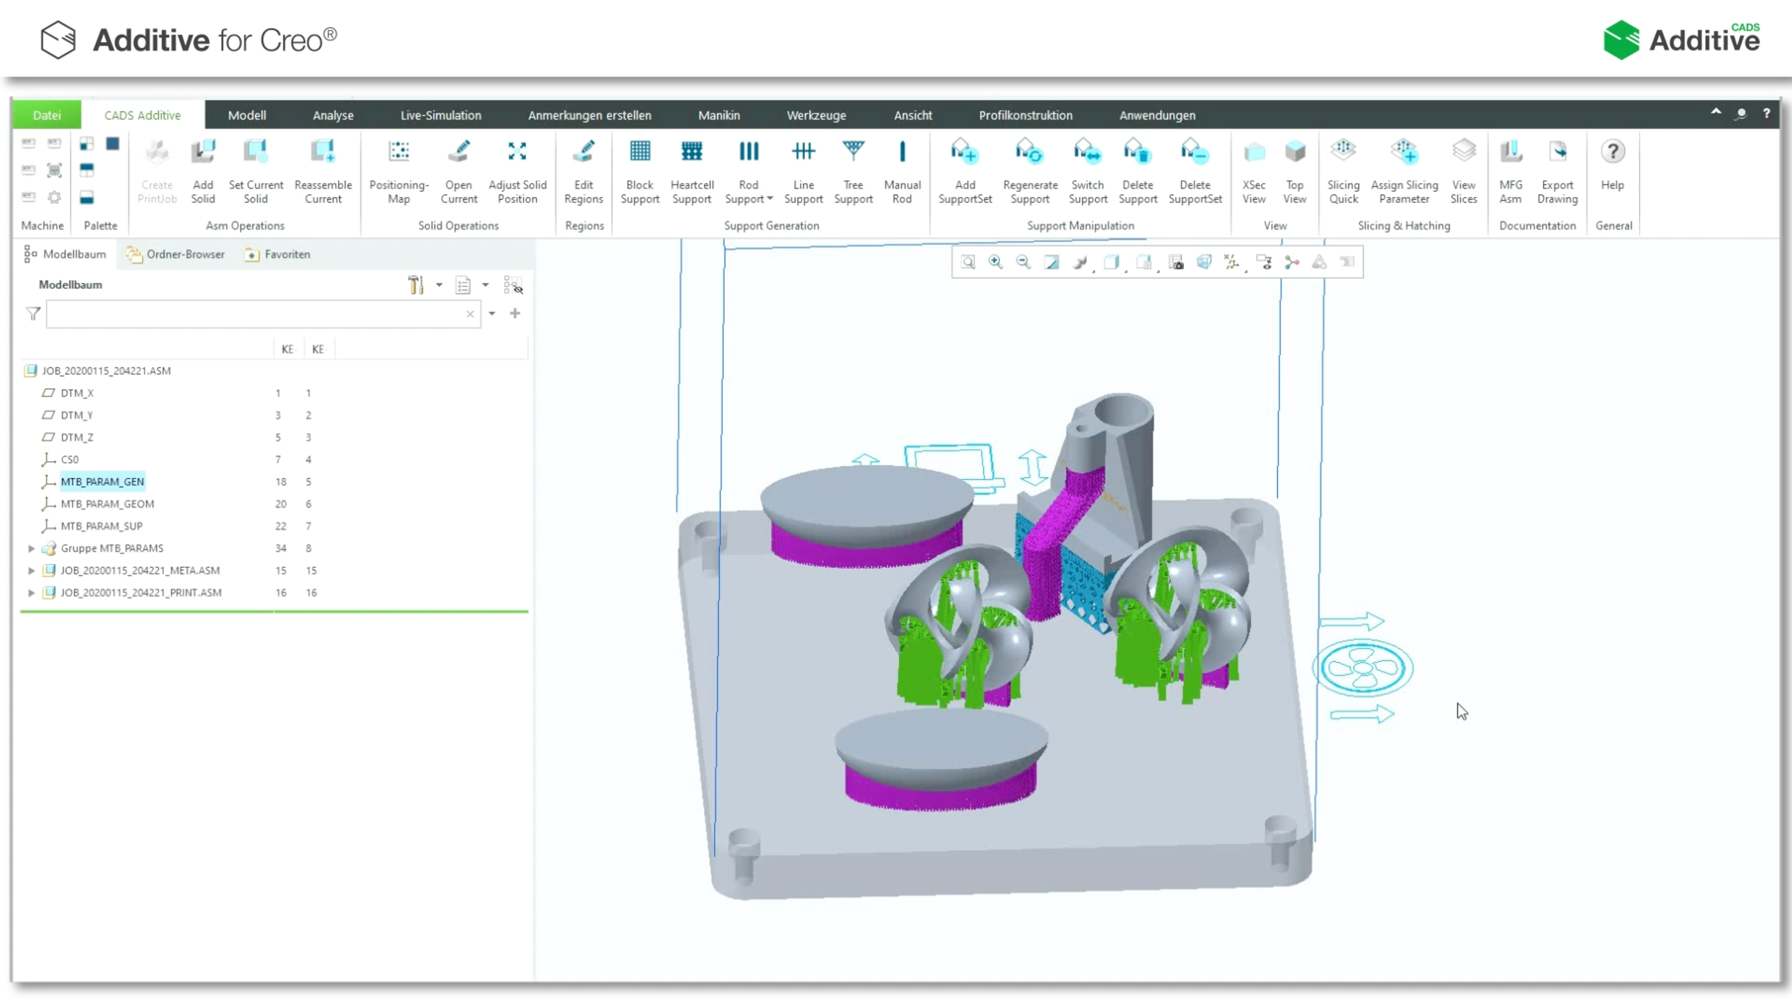This screenshot has width=1792, height=1008.
Task: Click Zoom Out in graphics toolbar
Action: tap(1023, 262)
